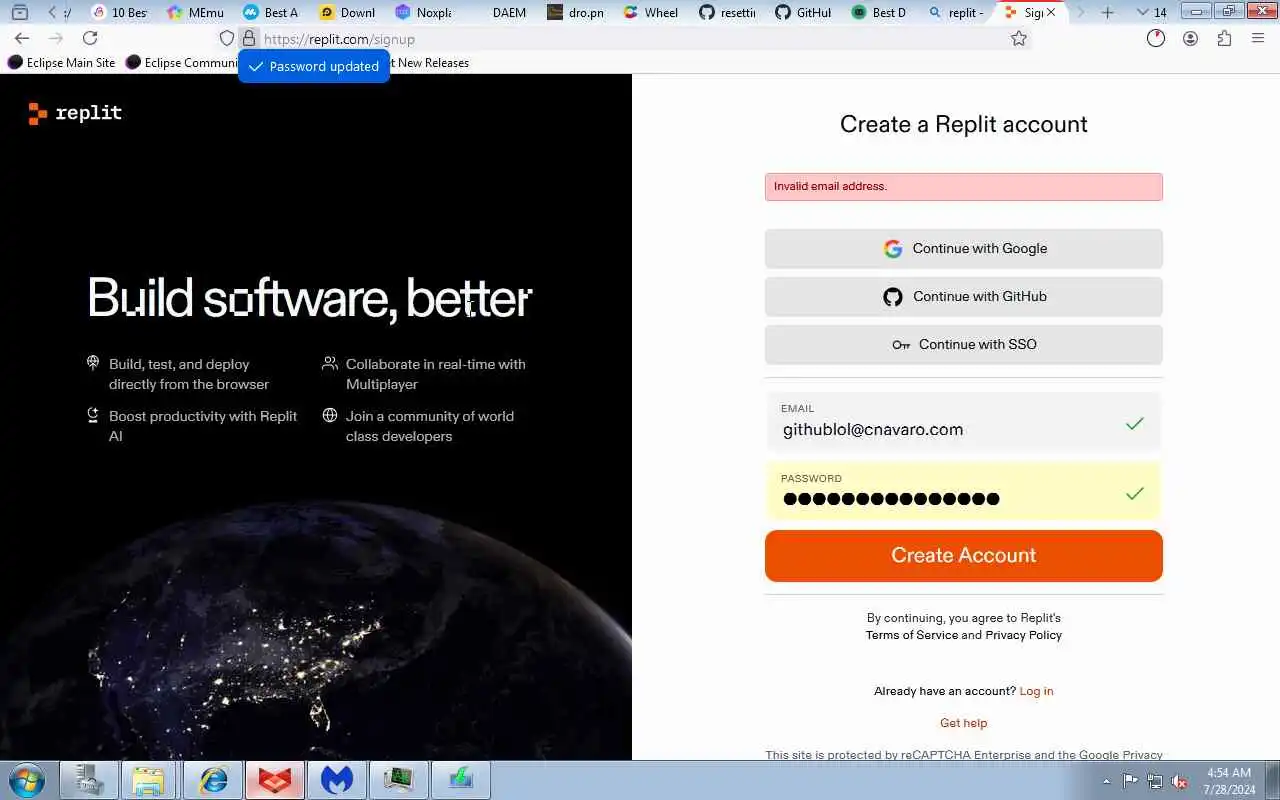The height and width of the screenshot is (800, 1280).
Task: Click the Google logo icon on the button
Action: click(893, 249)
